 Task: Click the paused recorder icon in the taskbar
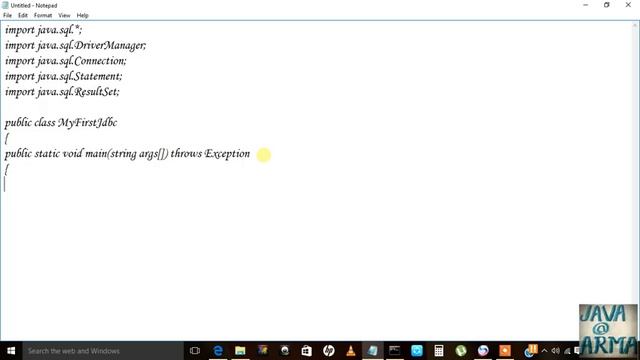pos(531,351)
